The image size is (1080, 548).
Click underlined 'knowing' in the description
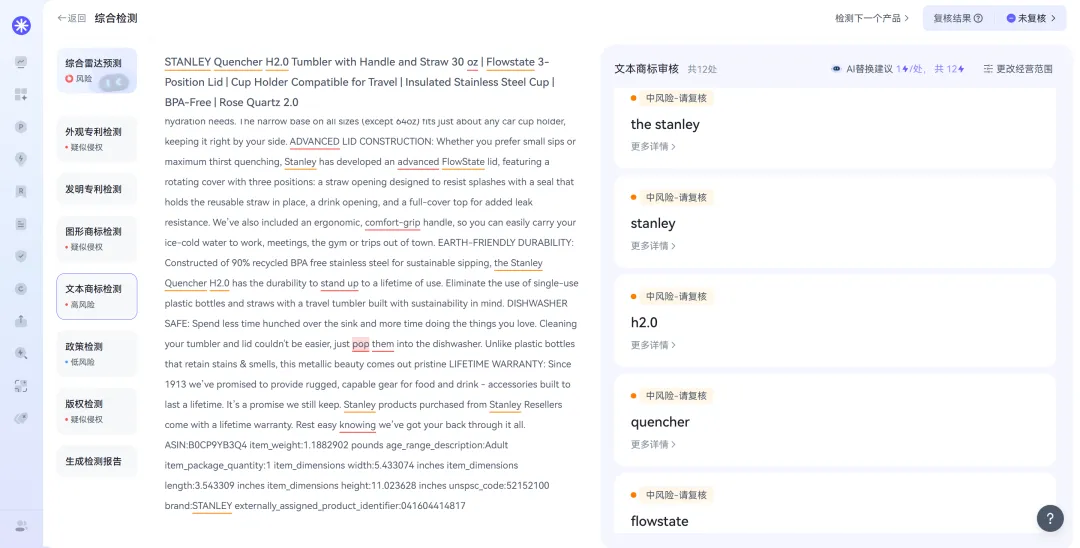pos(357,425)
